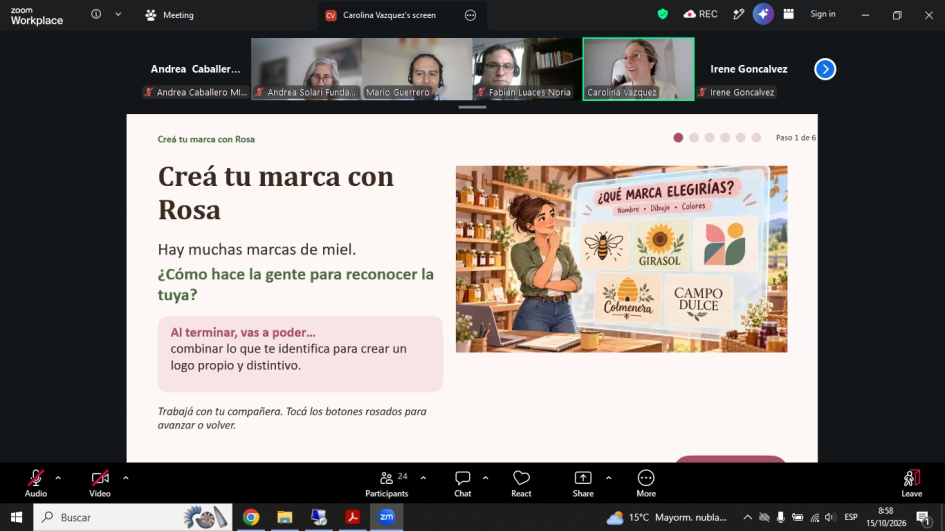The height and width of the screenshot is (531, 945).
Task: Open the Adobe Acrobat taskbar icon
Action: 353,517
